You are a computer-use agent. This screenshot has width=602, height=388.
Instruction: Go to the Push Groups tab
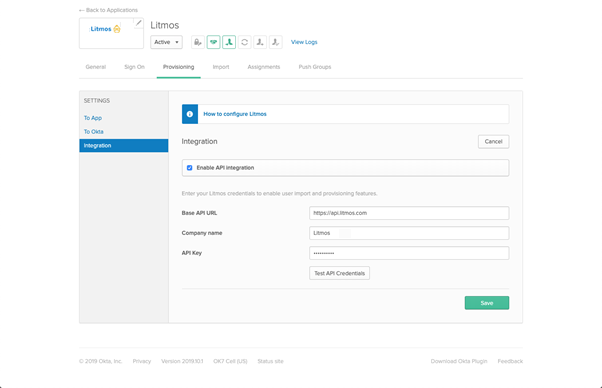(315, 67)
